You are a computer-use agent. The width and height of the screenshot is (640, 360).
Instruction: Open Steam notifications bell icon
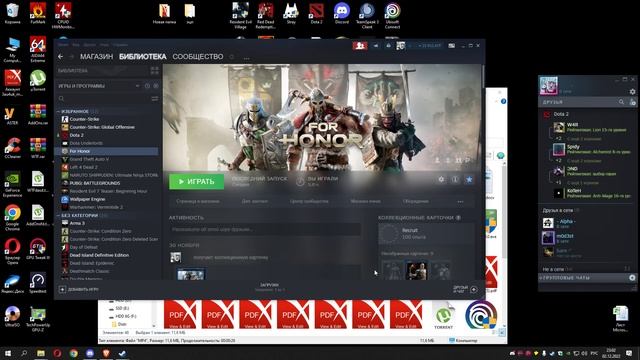(x=388, y=46)
